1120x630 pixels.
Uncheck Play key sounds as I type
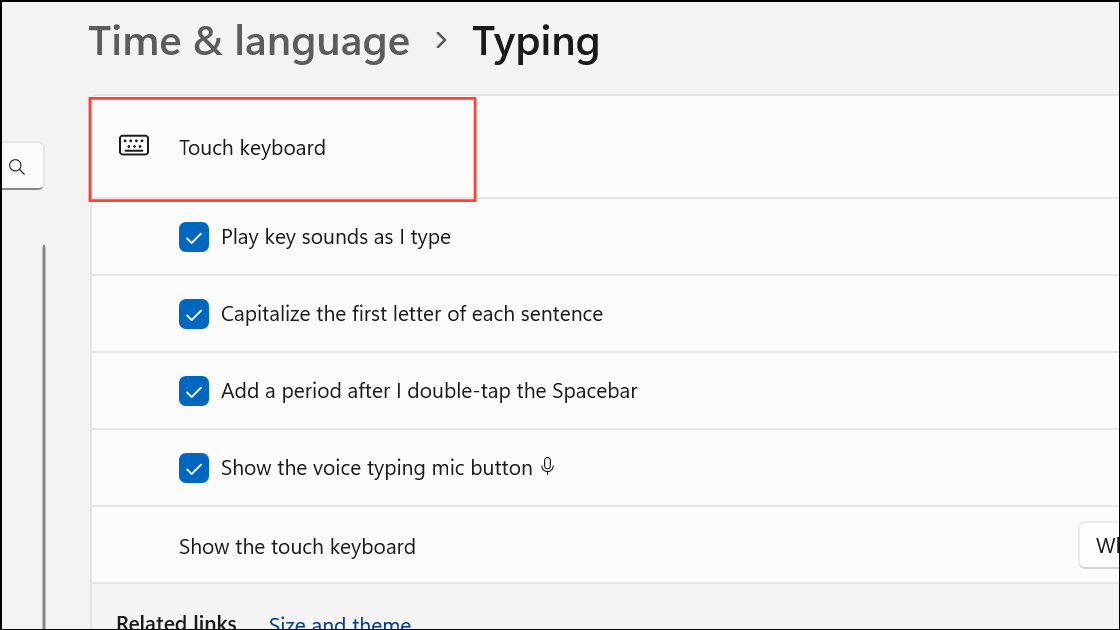194,237
